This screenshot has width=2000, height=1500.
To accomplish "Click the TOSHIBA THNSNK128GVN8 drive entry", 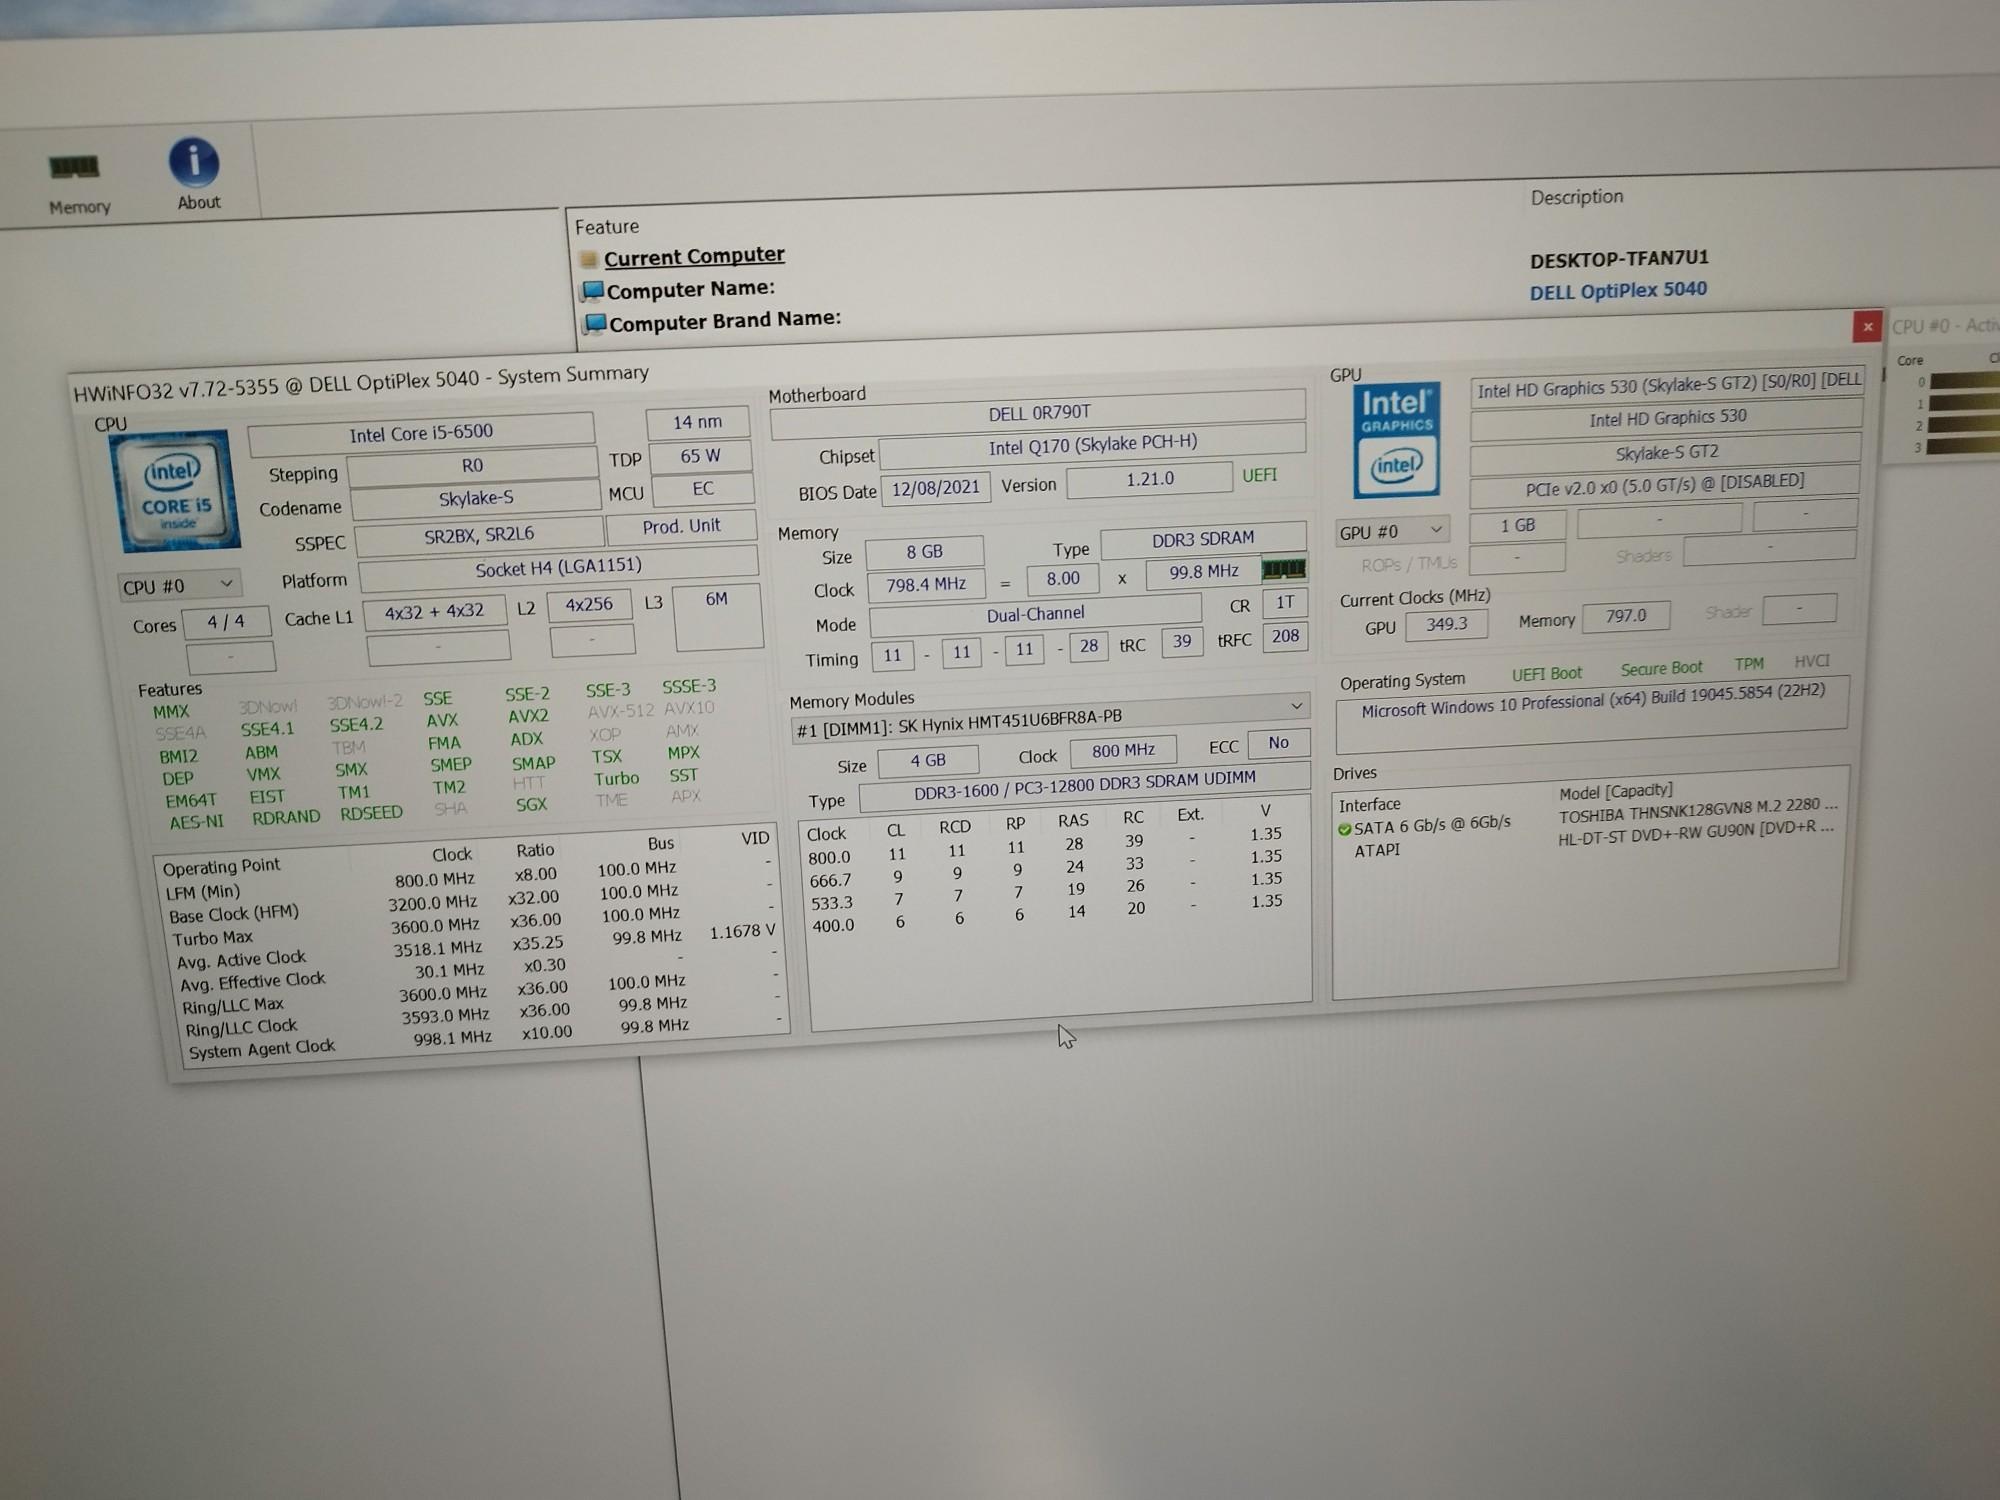I will pyautogui.click(x=1697, y=811).
